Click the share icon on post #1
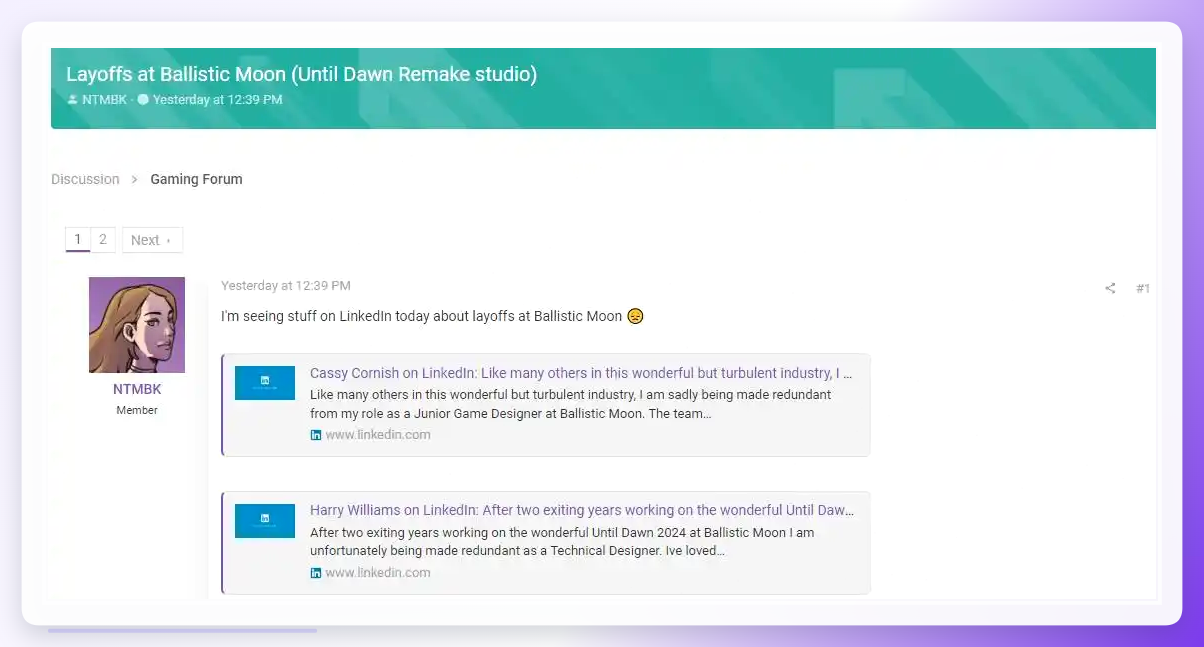Screen dimensions: 1204x647 pyautogui.click(x=1110, y=289)
